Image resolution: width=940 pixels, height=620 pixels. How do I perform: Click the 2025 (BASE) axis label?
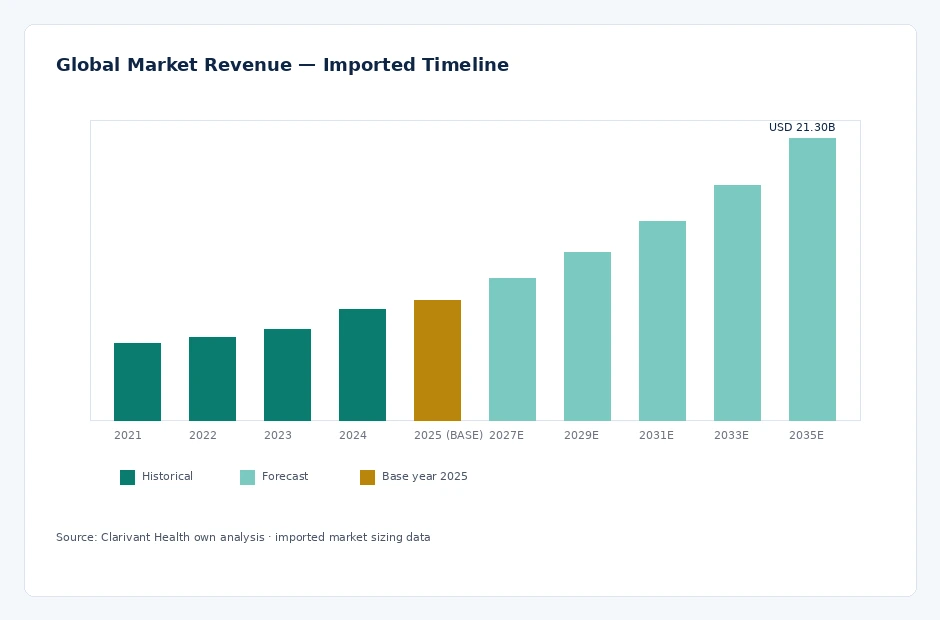click(448, 435)
